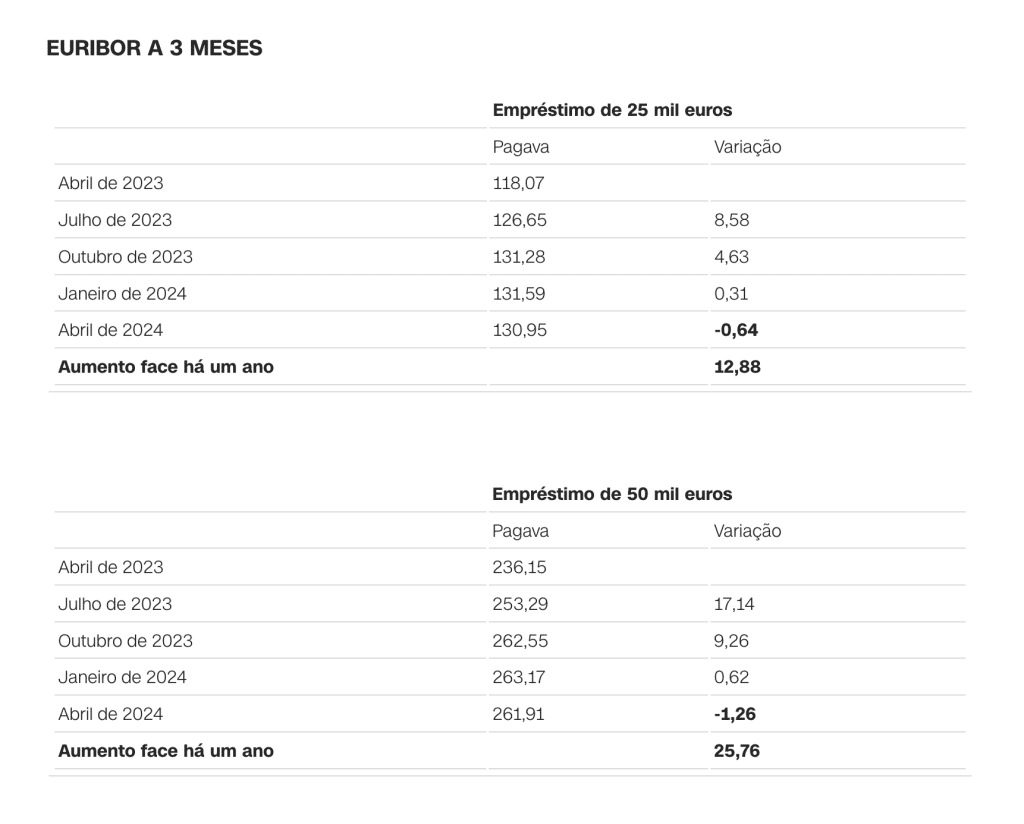Click the "EURIBOR A 3 MESES" heading

155,48
